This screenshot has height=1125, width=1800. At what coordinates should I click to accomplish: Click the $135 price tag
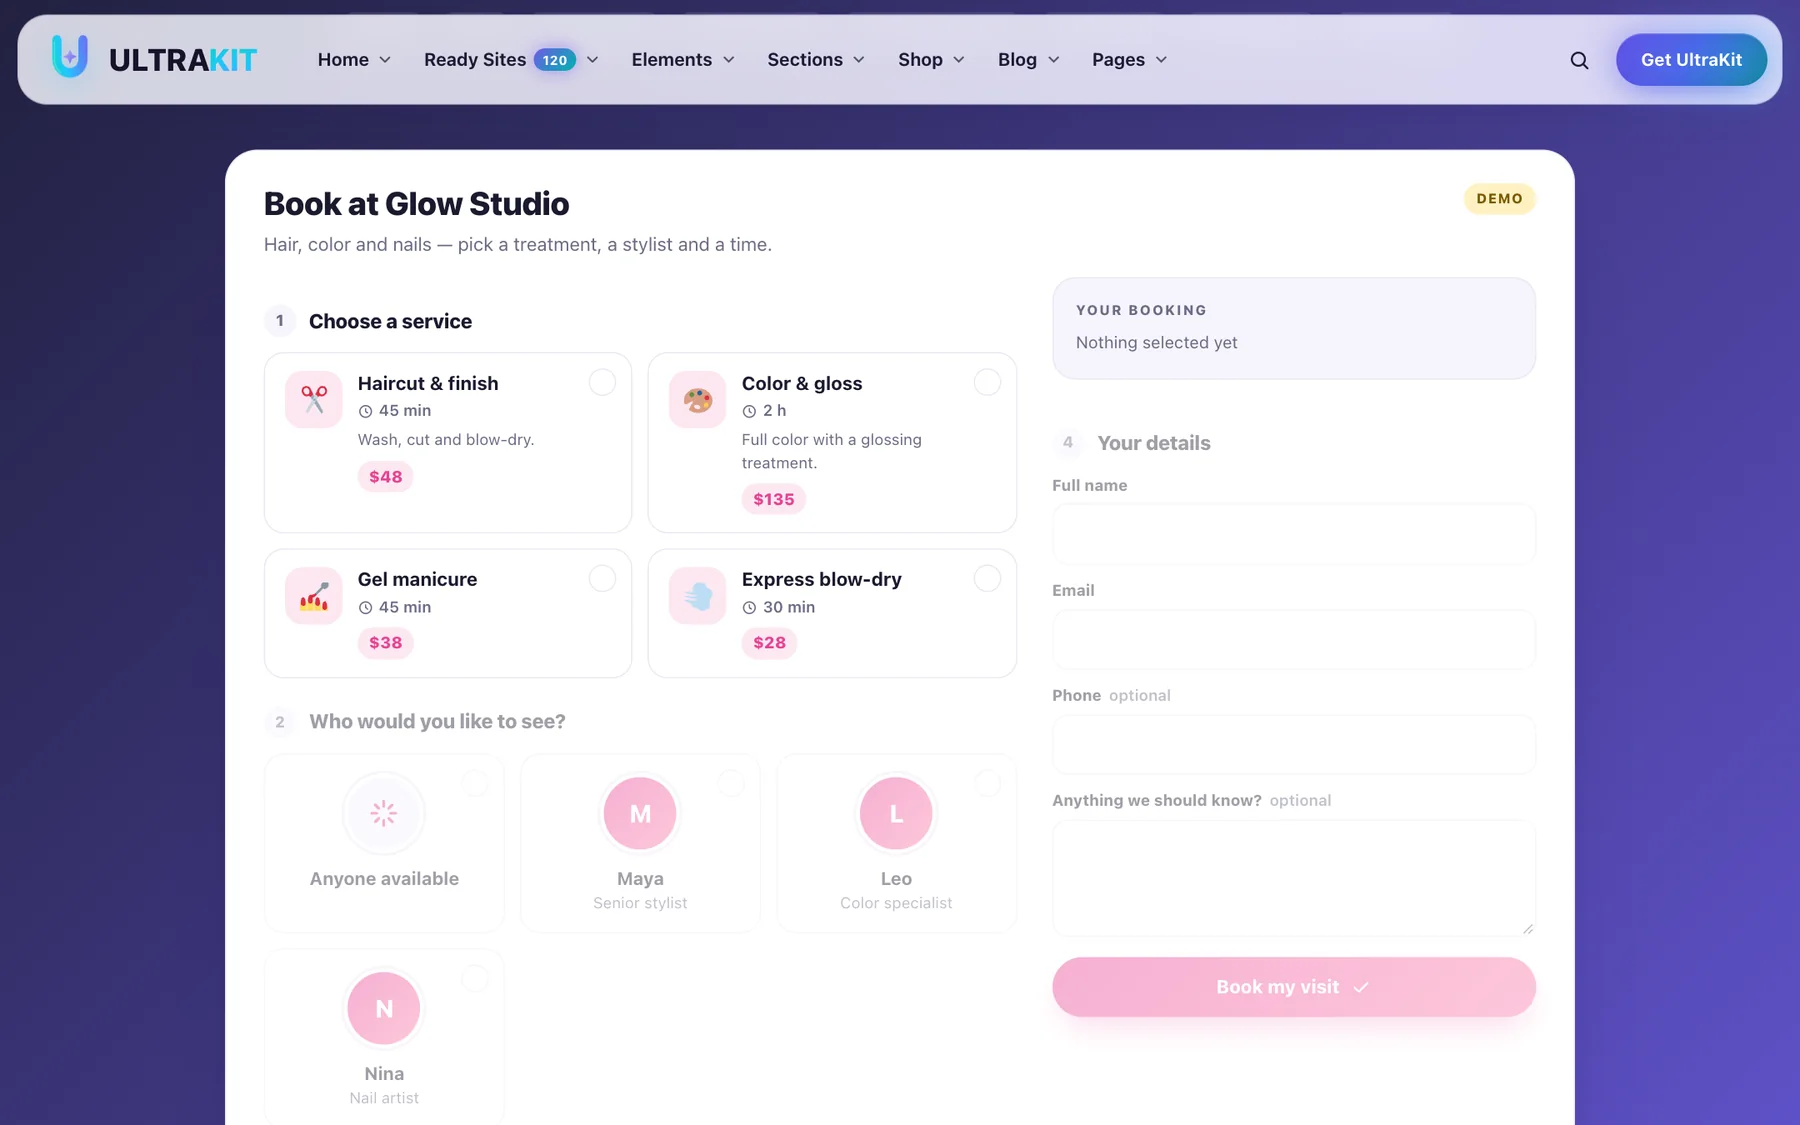coord(773,499)
